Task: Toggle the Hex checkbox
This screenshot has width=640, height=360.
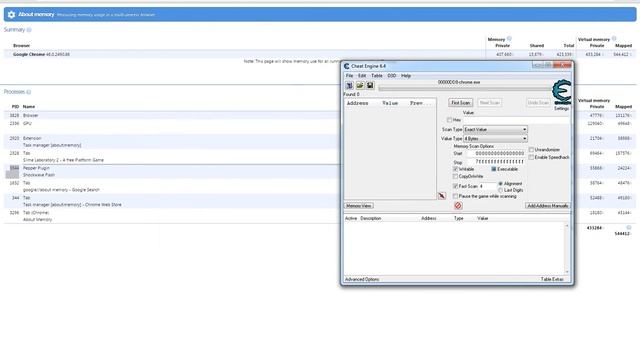Action: tap(449, 120)
